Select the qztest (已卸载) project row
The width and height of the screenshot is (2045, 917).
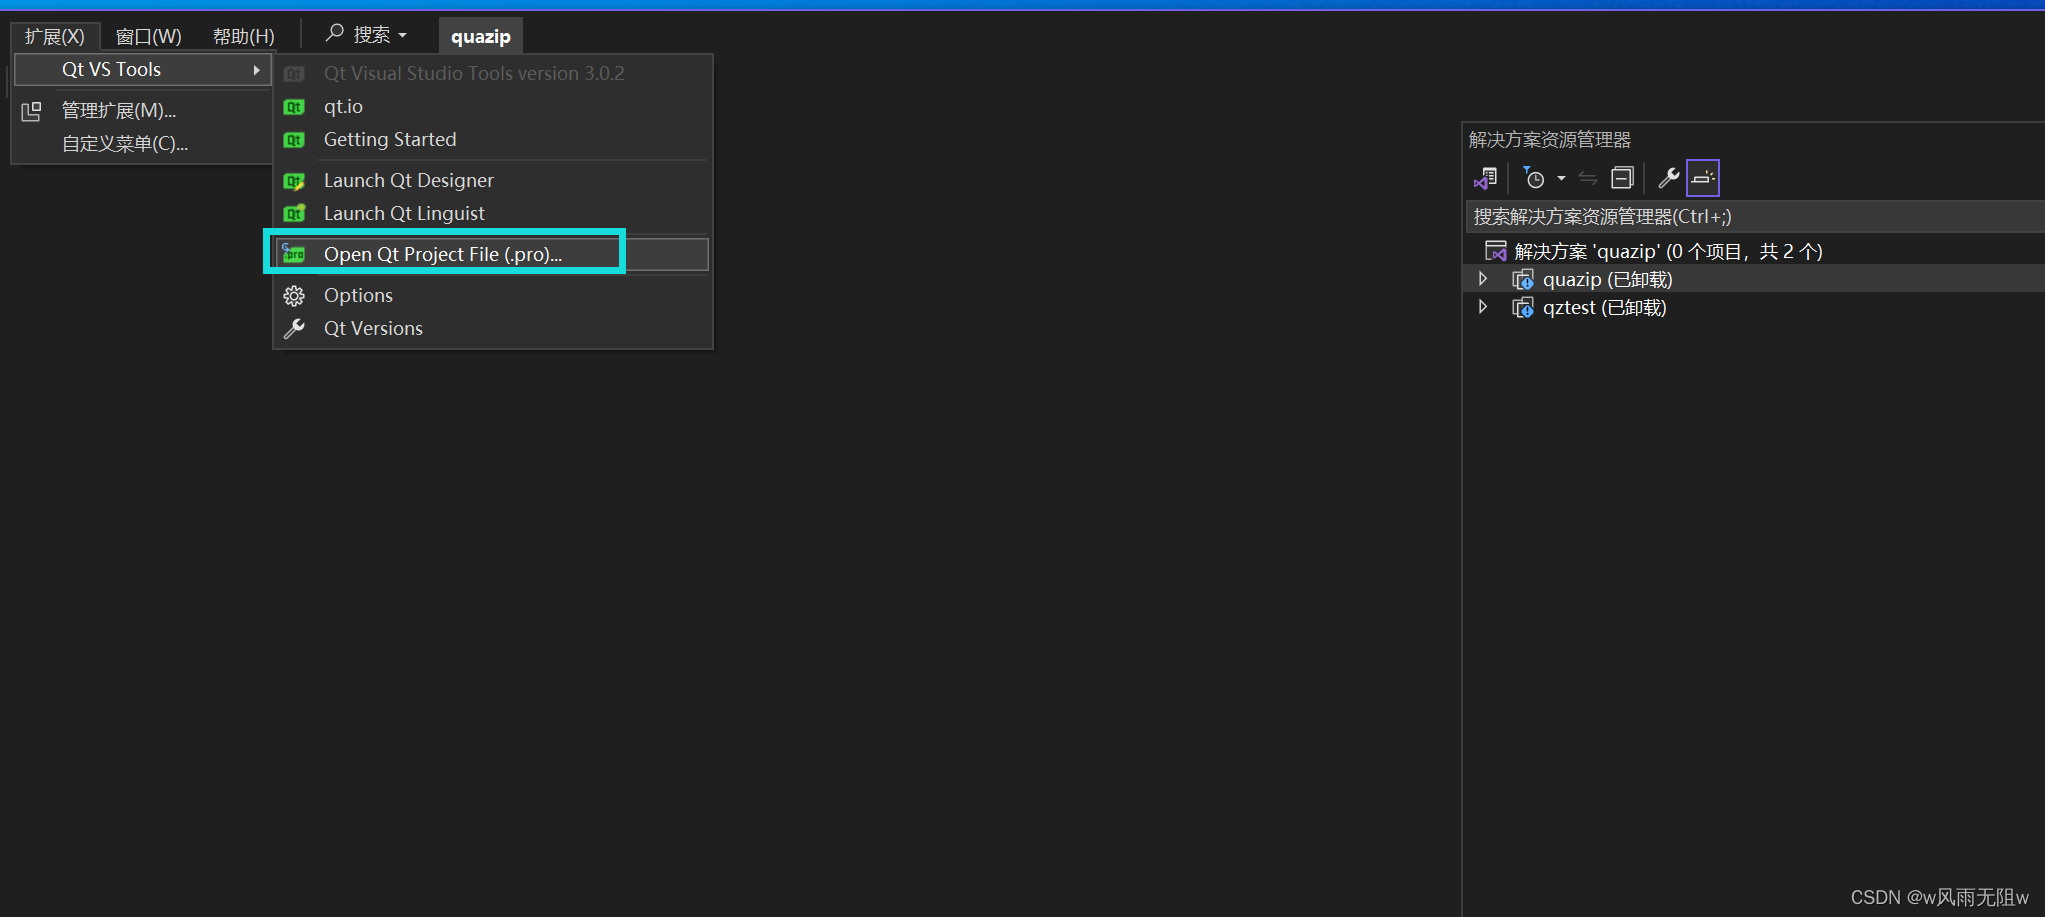[1755, 307]
